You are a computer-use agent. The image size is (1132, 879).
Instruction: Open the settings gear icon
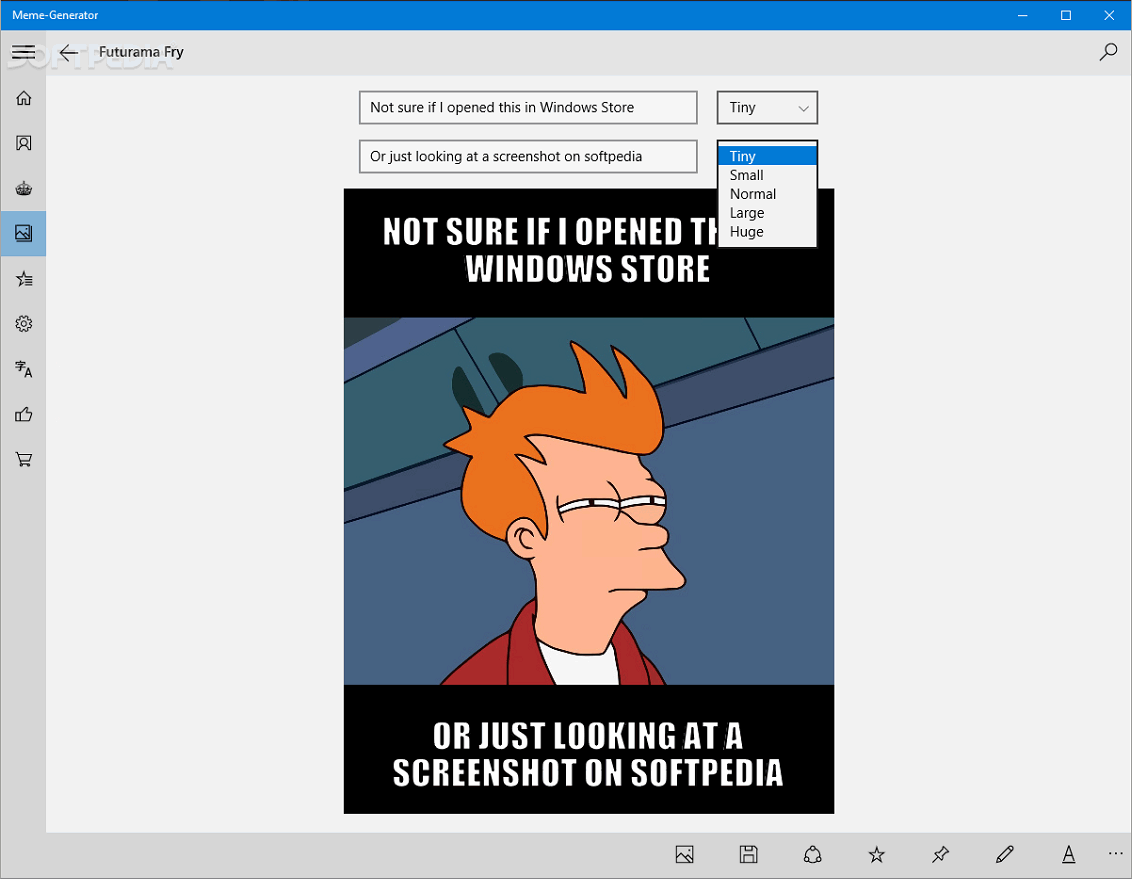tap(24, 324)
